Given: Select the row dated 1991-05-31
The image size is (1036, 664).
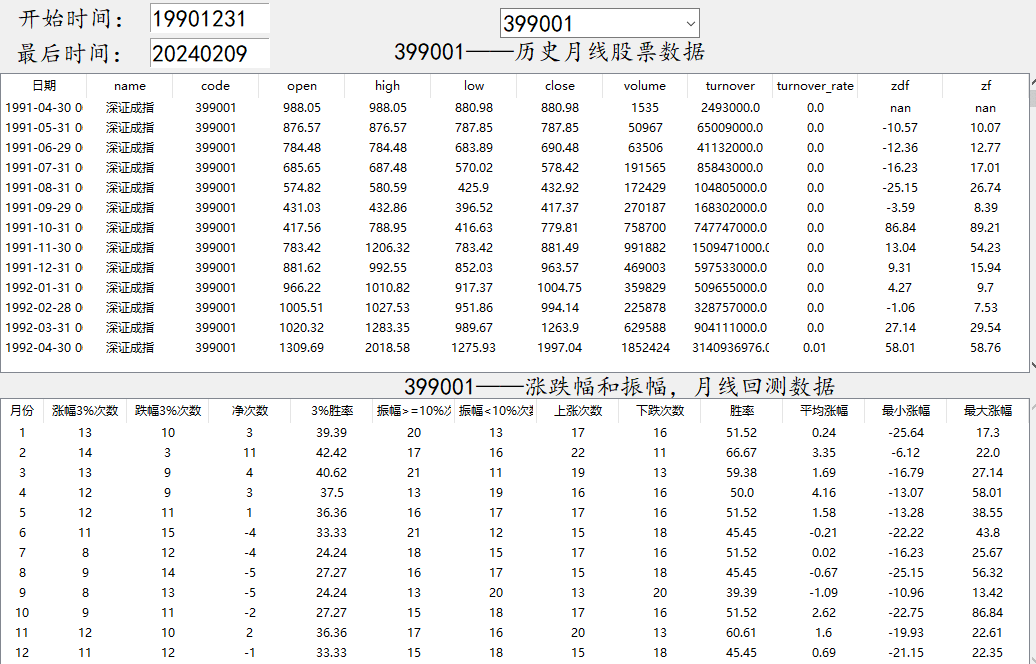Looking at the screenshot, I should click(515, 128).
